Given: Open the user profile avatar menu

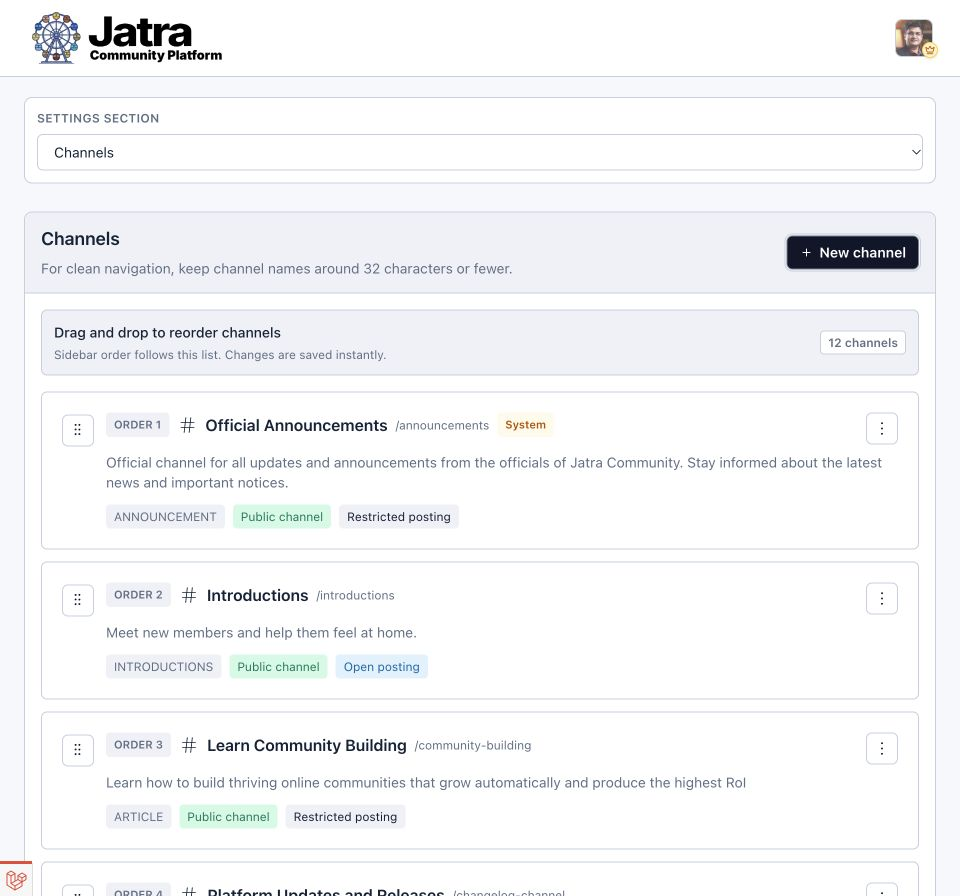Looking at the screenshot, I should 914,38.
